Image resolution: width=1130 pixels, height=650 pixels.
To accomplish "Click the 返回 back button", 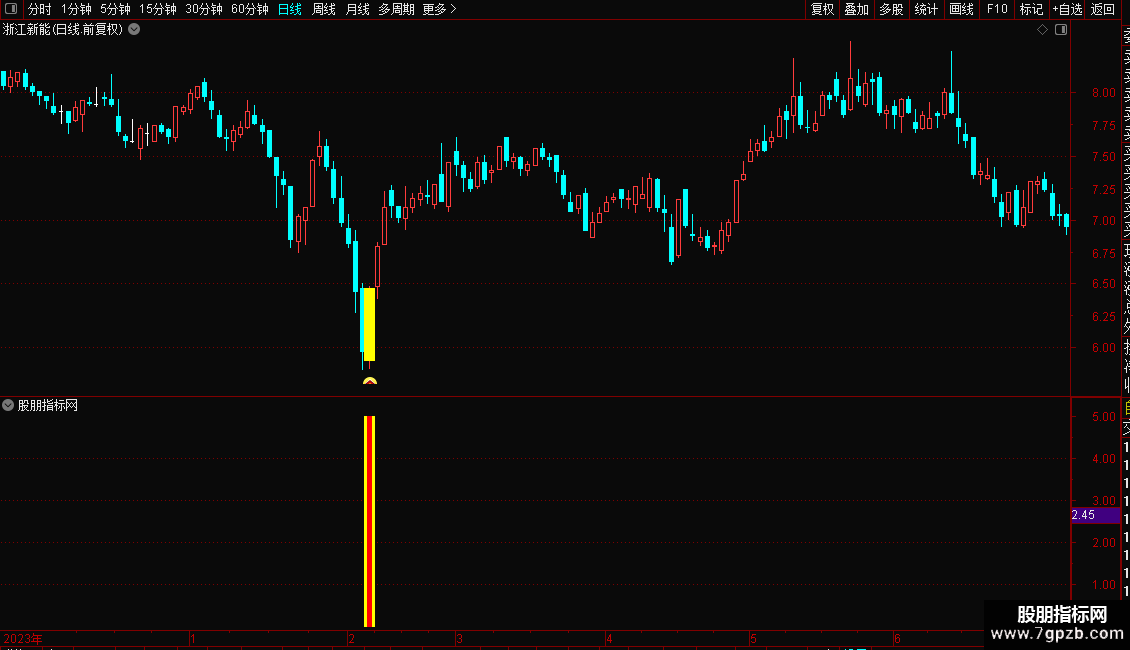I will point(1103,9).
